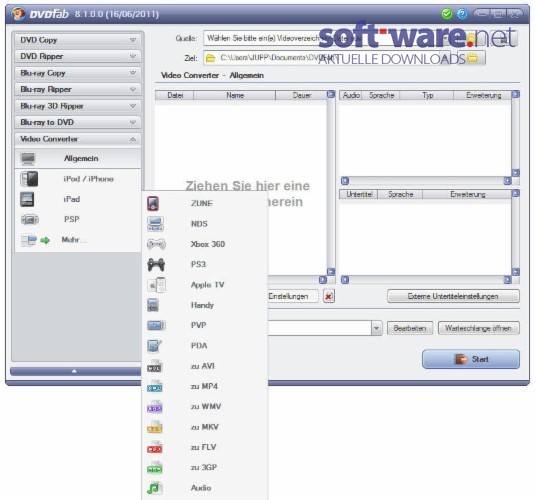Expand the Blu-ray to DVD section
This screenshot has width=536, height=500.
(78, 122)
